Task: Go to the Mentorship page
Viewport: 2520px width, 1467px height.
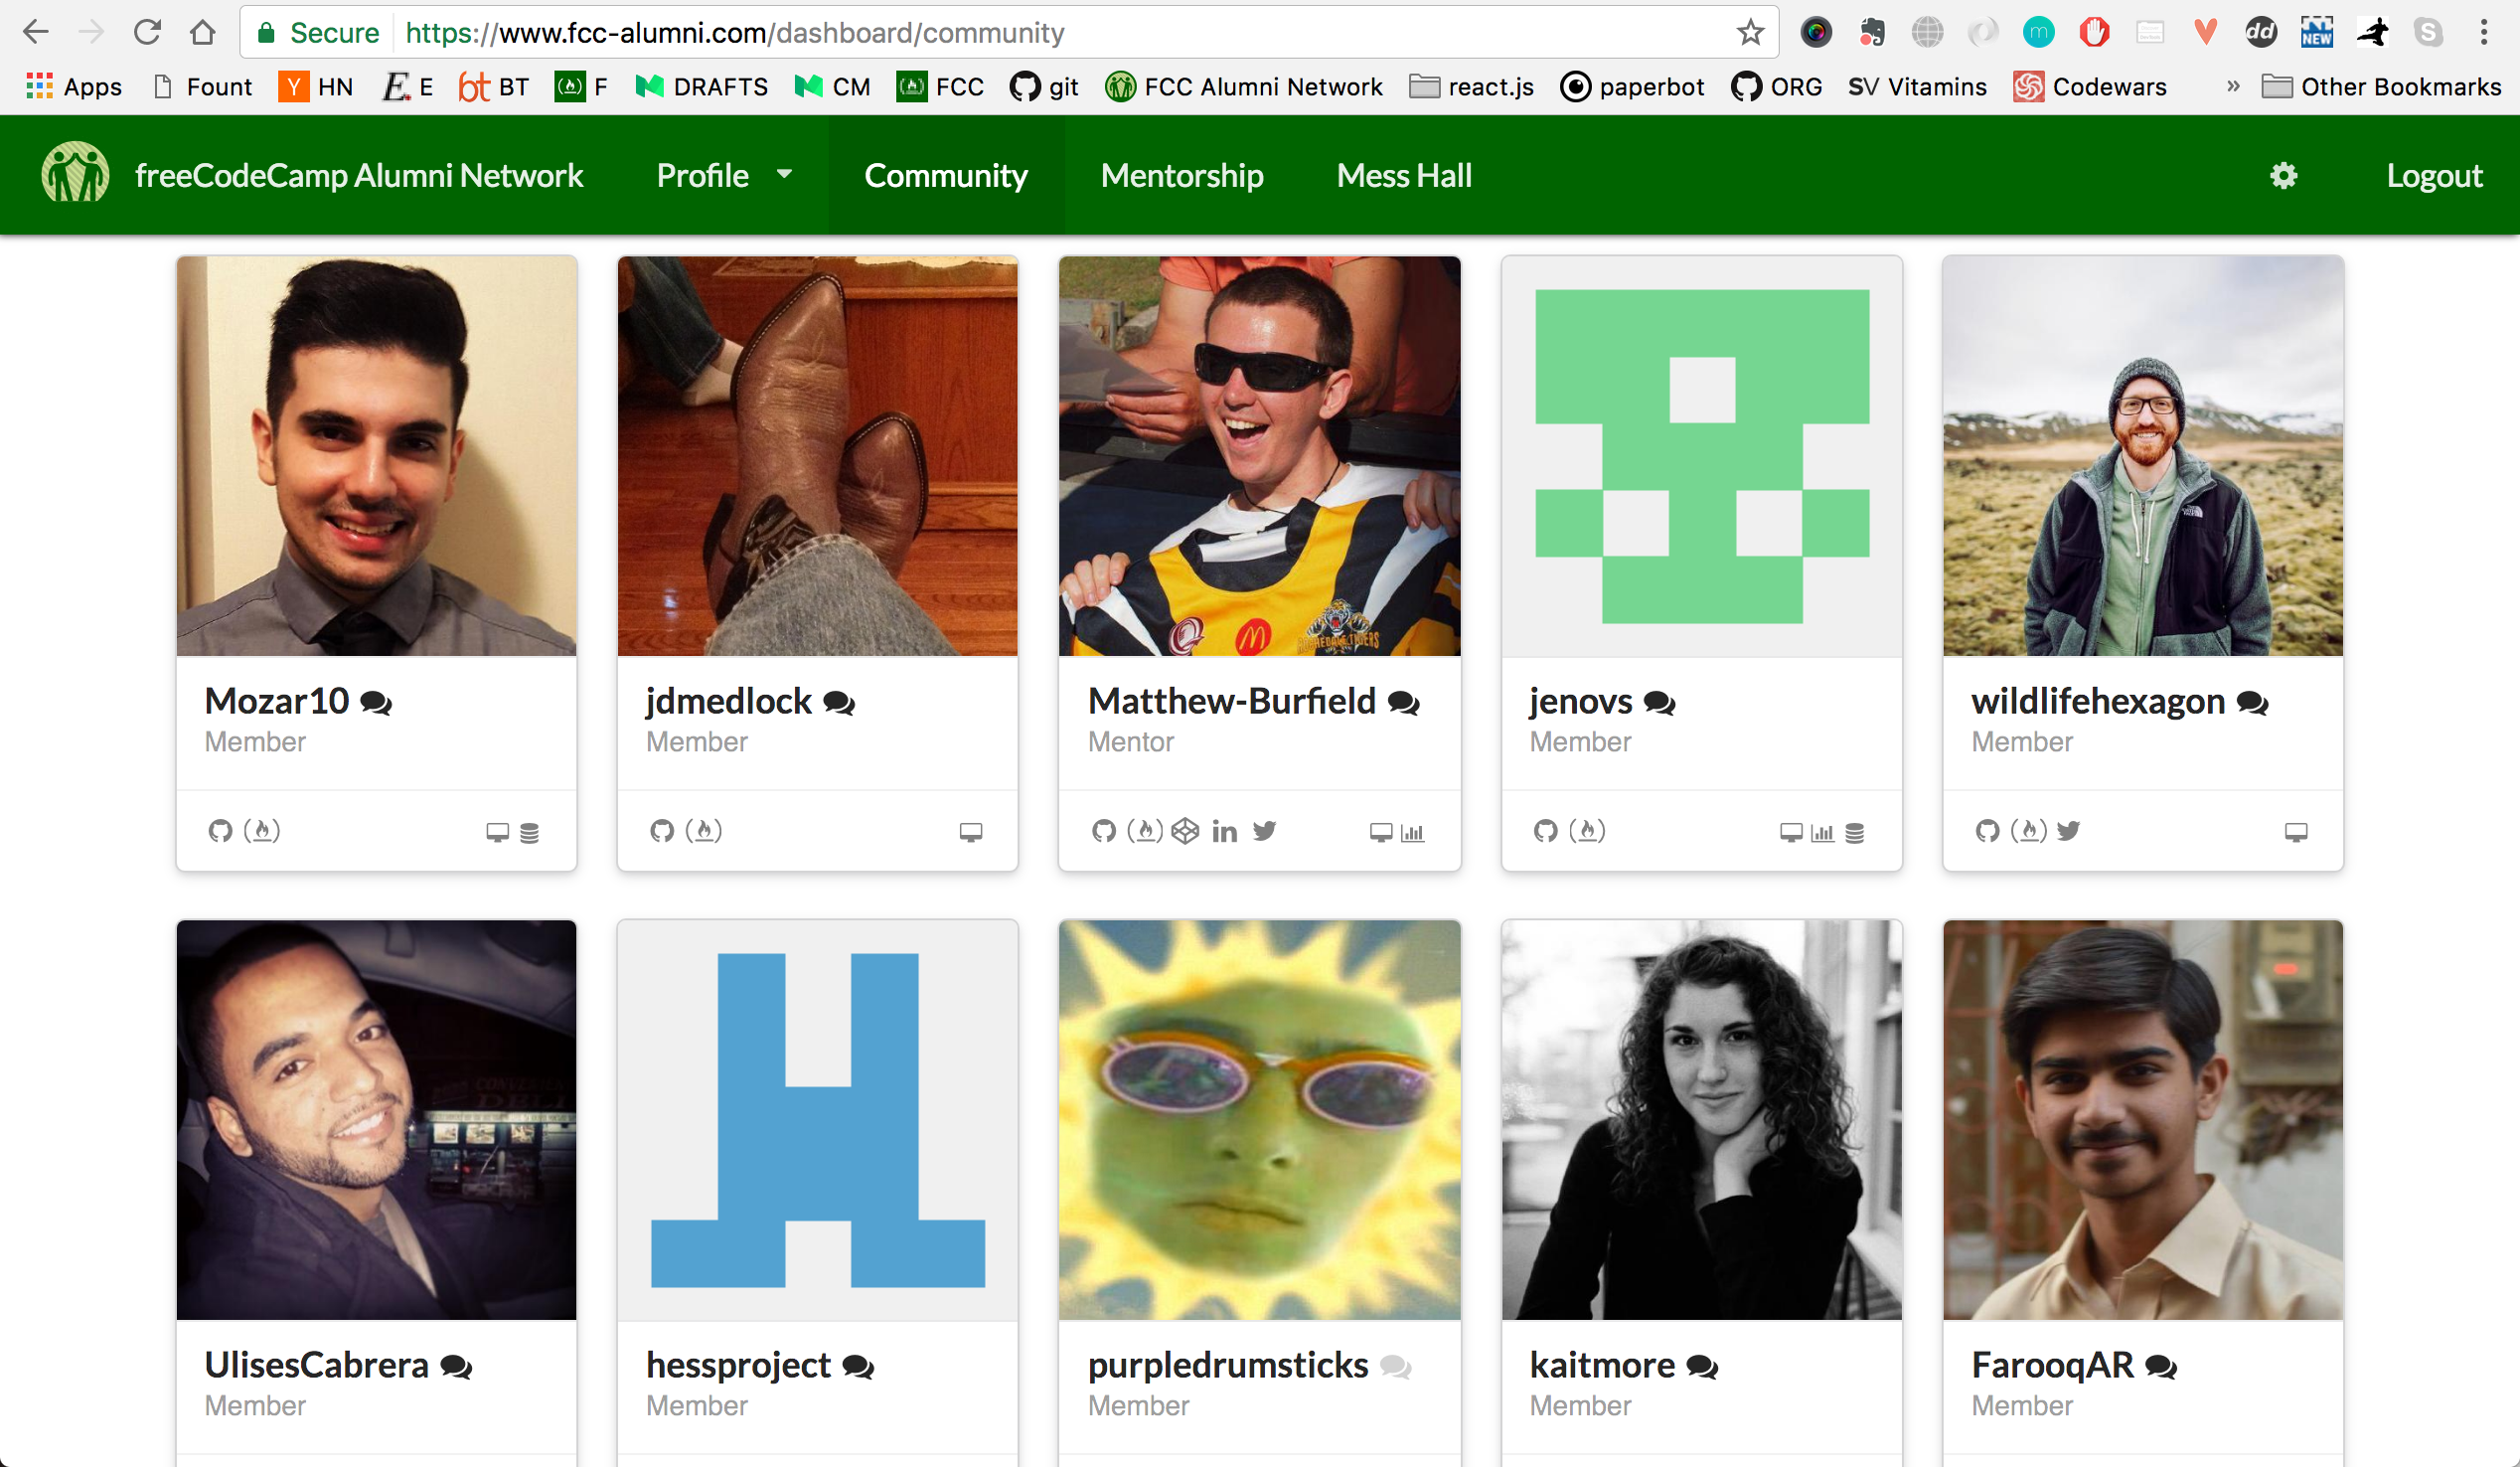Action: coord(1182,176)
